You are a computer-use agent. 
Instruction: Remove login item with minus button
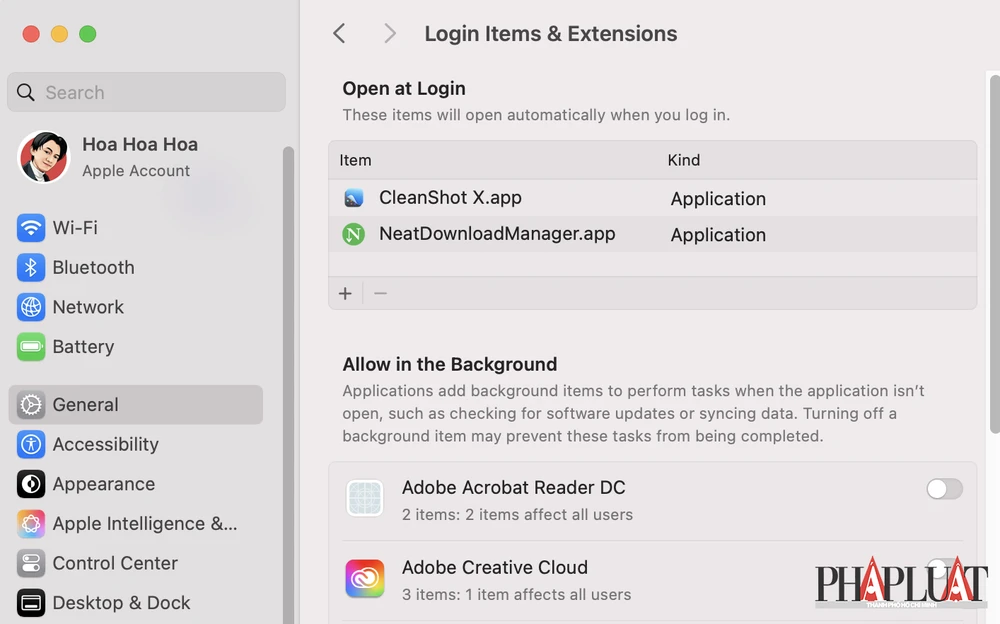(380, 294)
